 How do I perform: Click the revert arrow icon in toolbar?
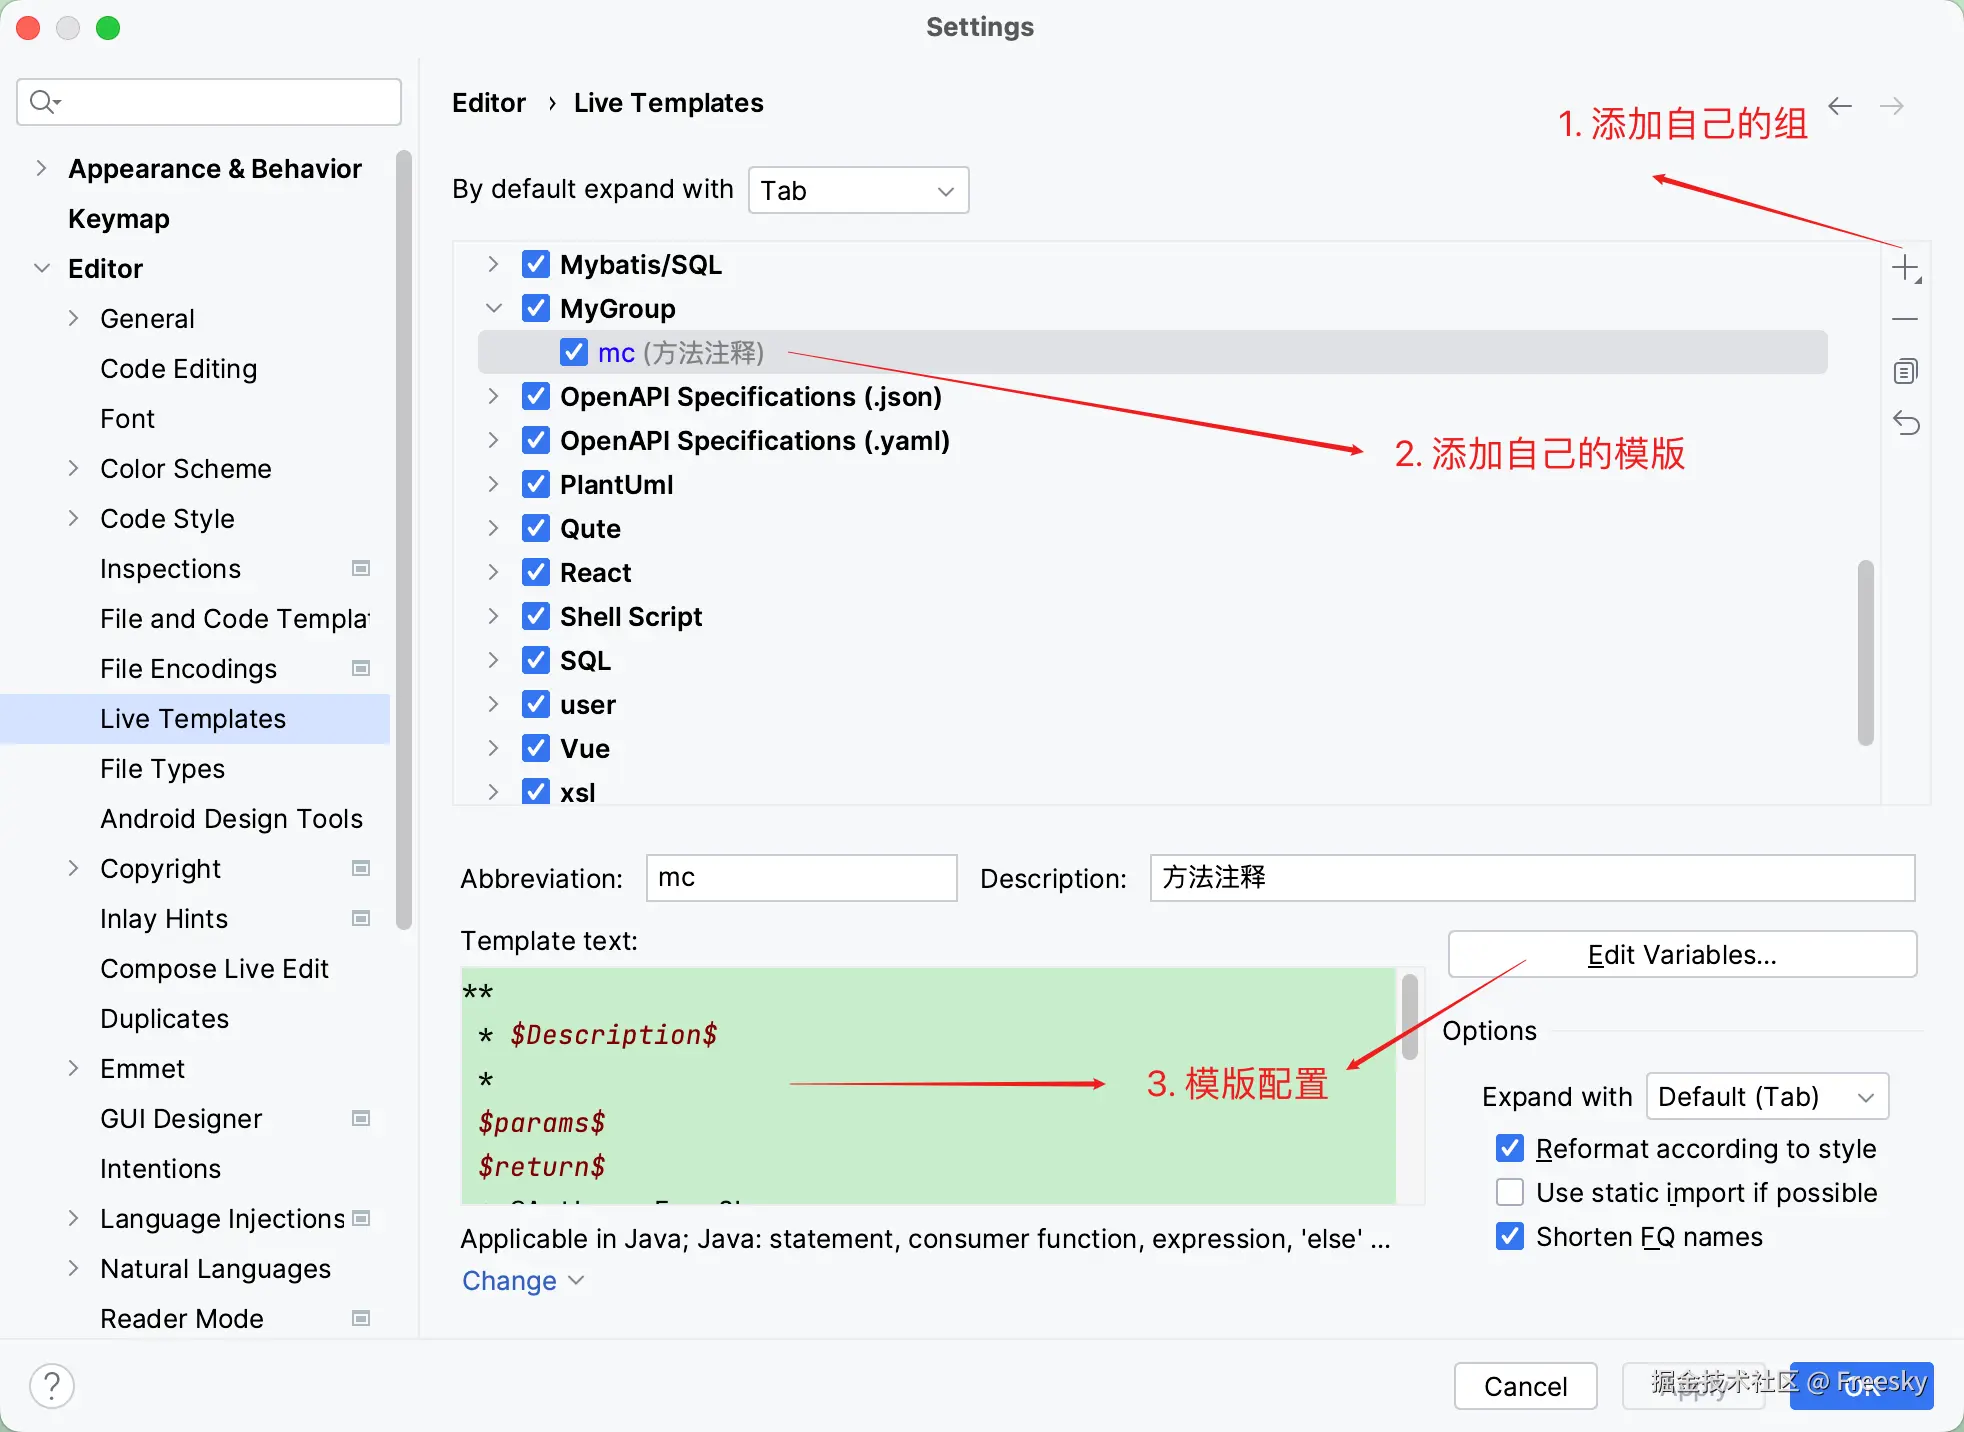(x=1905, y=423)
